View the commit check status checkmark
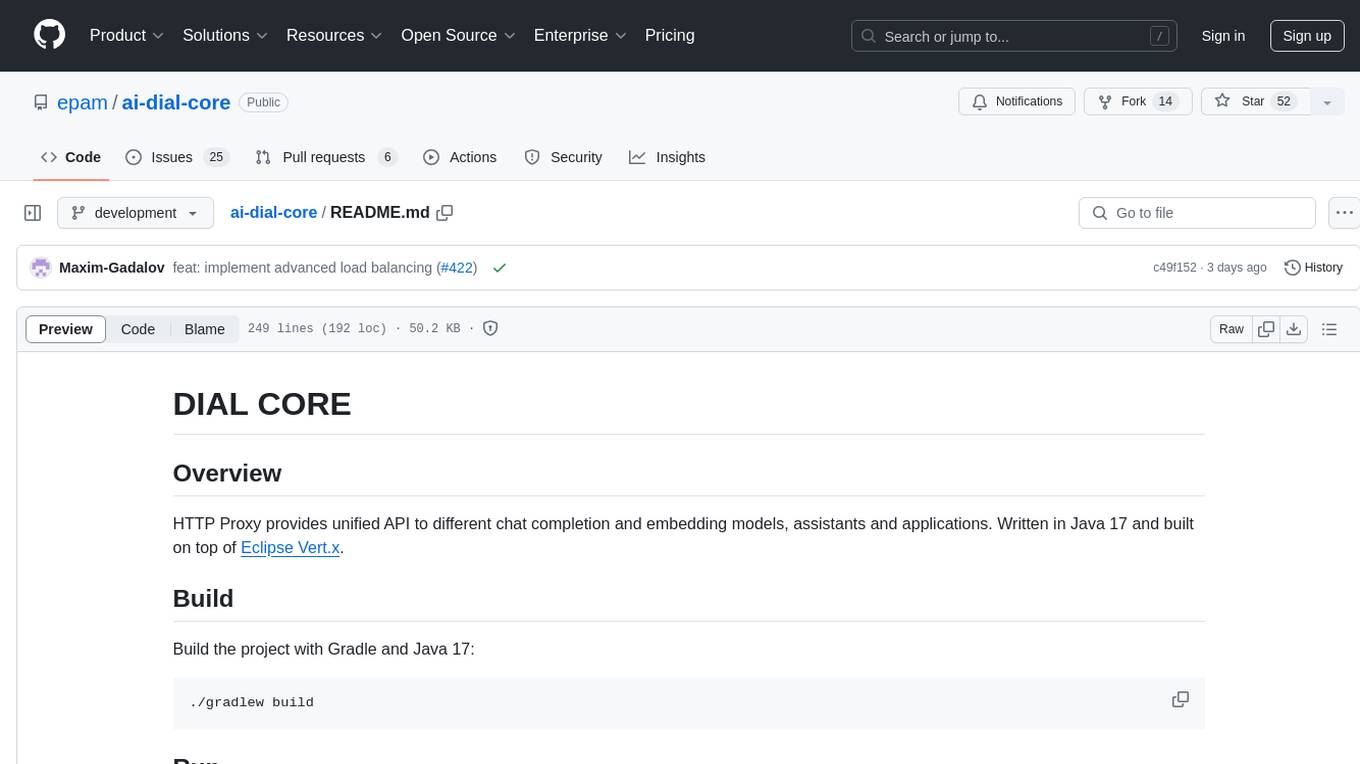 click(x=499, y=268)
